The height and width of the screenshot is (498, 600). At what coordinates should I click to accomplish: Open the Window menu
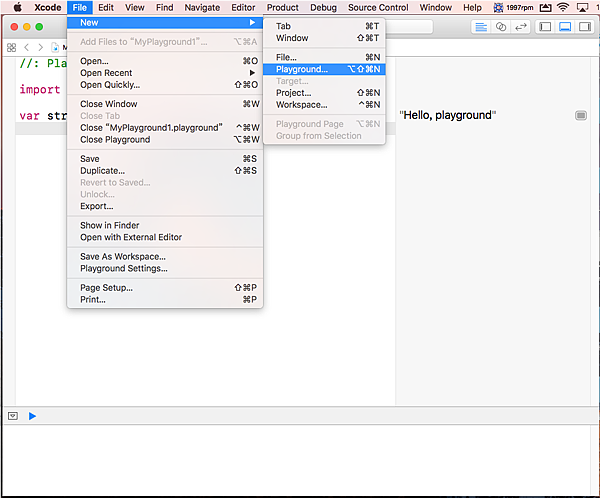[x=435, y=7]
